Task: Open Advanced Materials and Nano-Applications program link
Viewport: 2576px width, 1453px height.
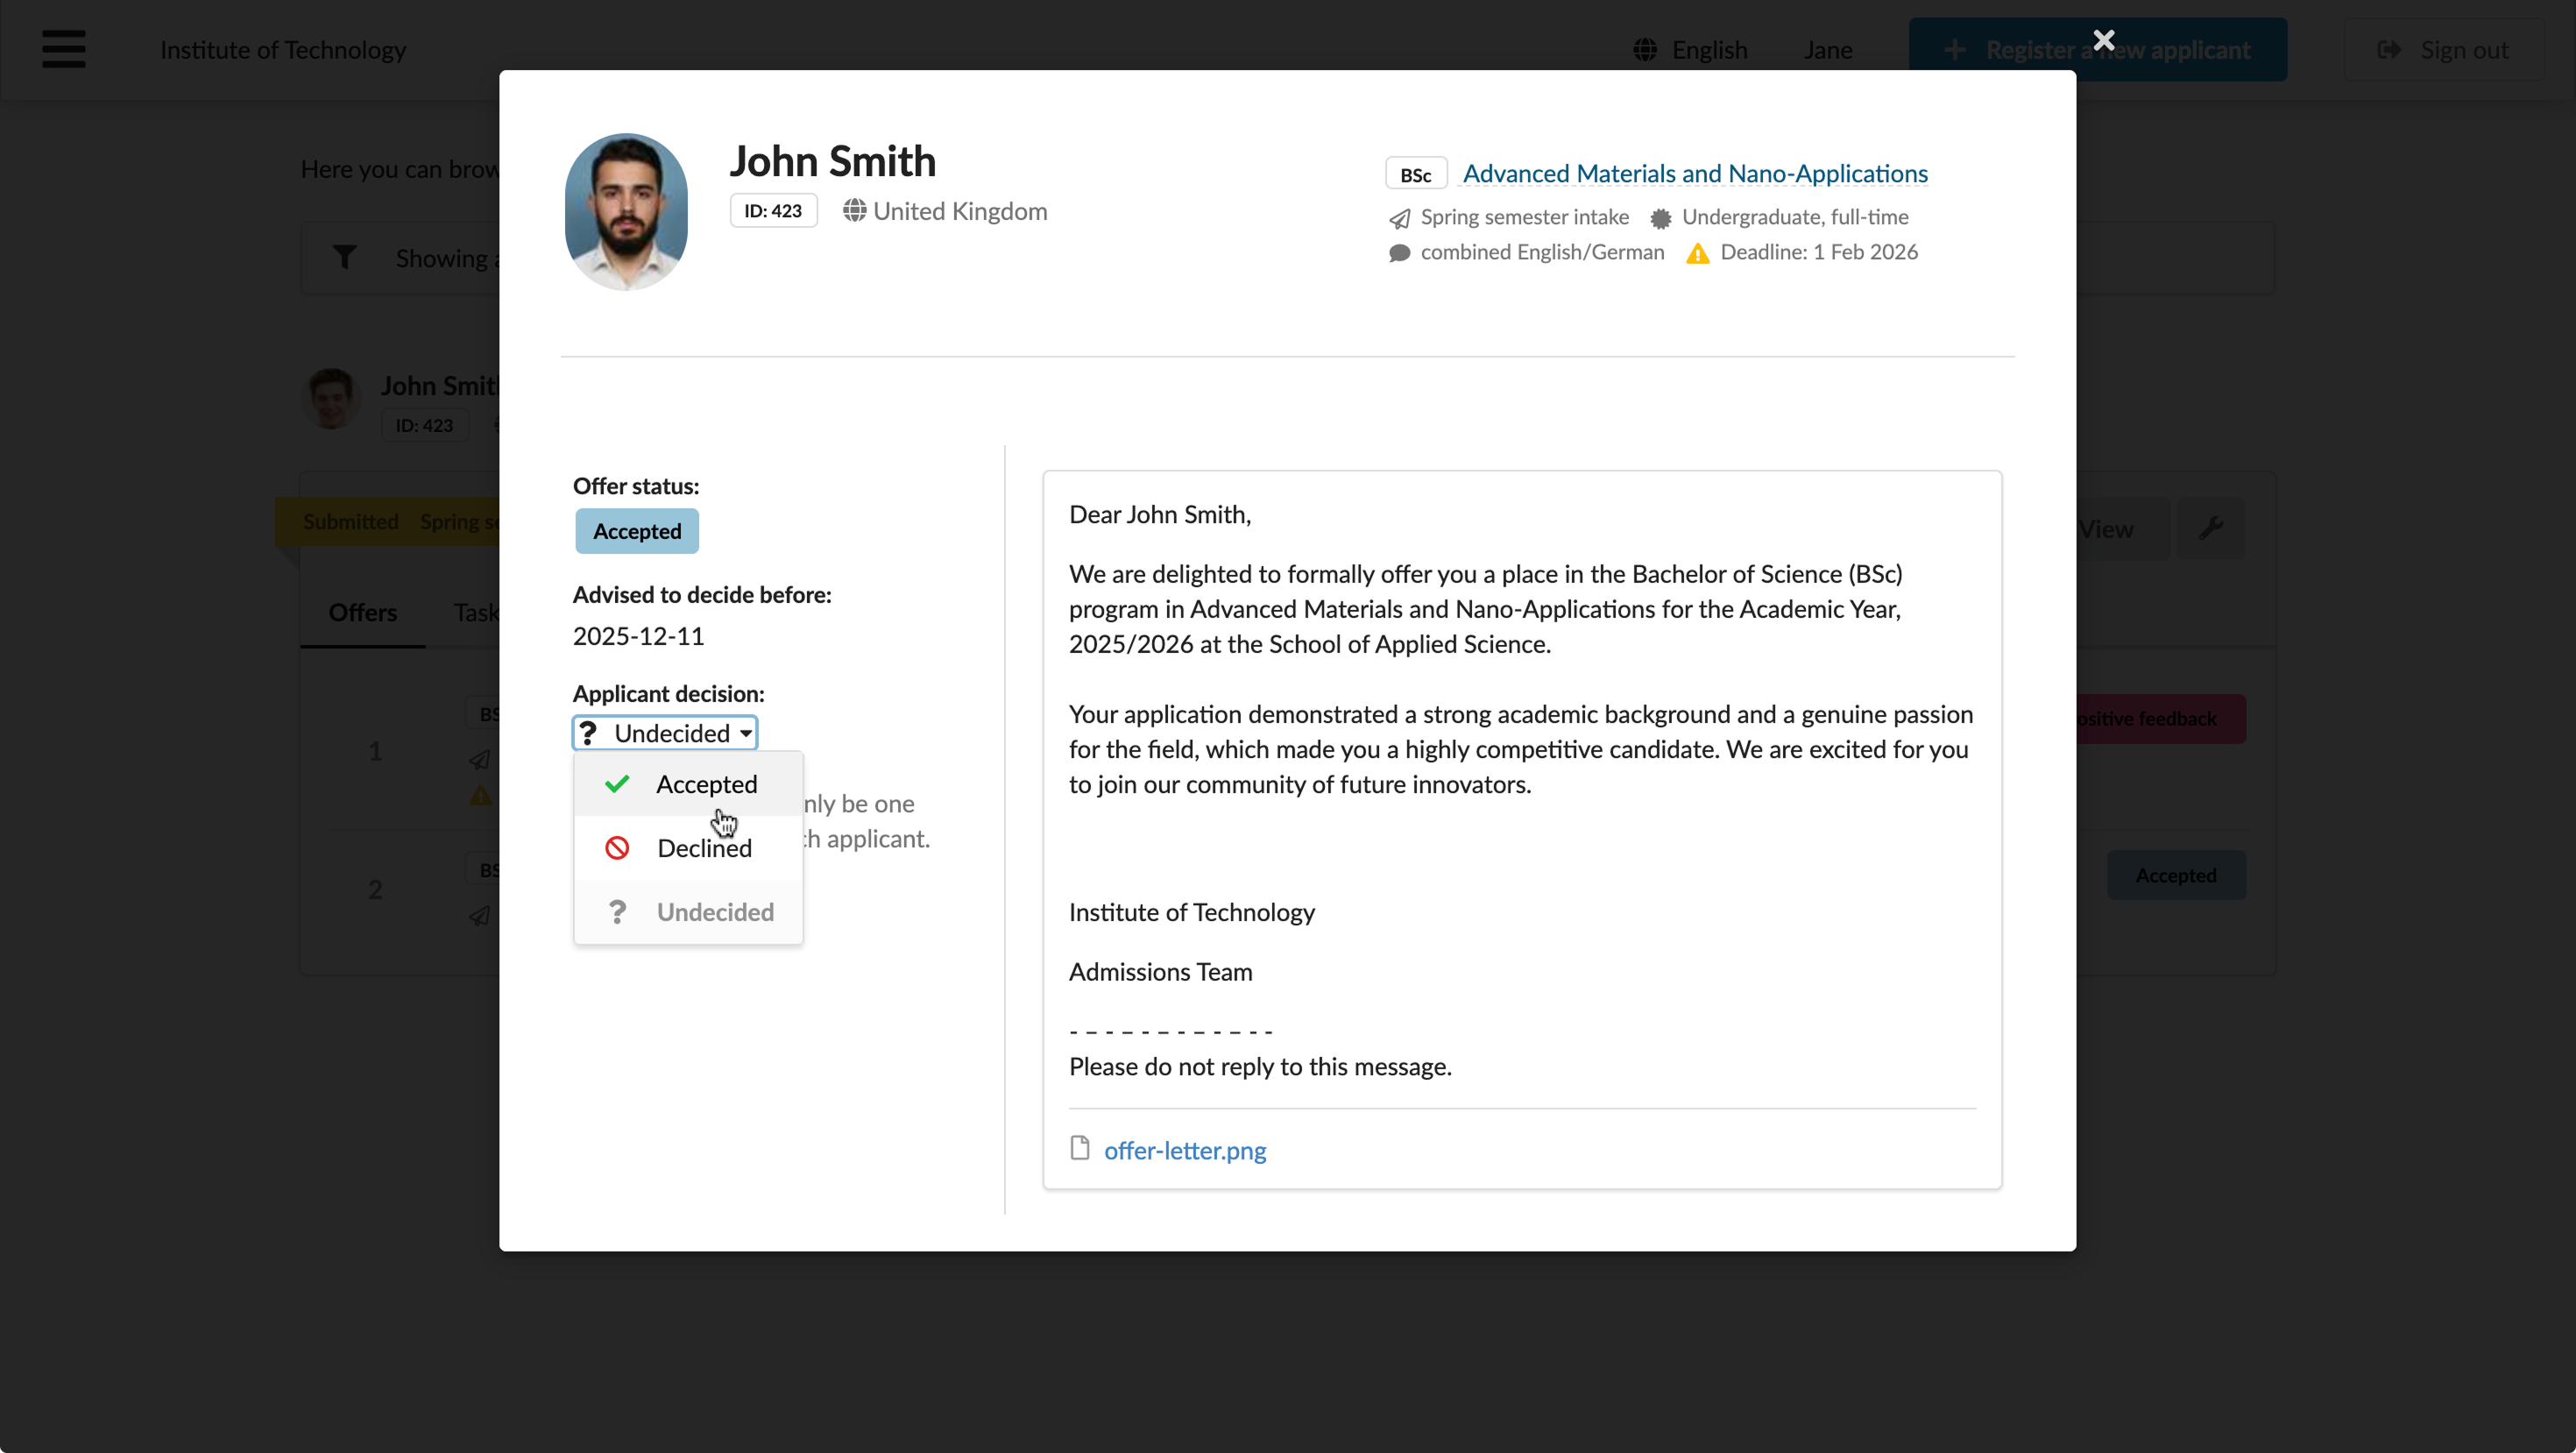Action: tap(1695, 173)
